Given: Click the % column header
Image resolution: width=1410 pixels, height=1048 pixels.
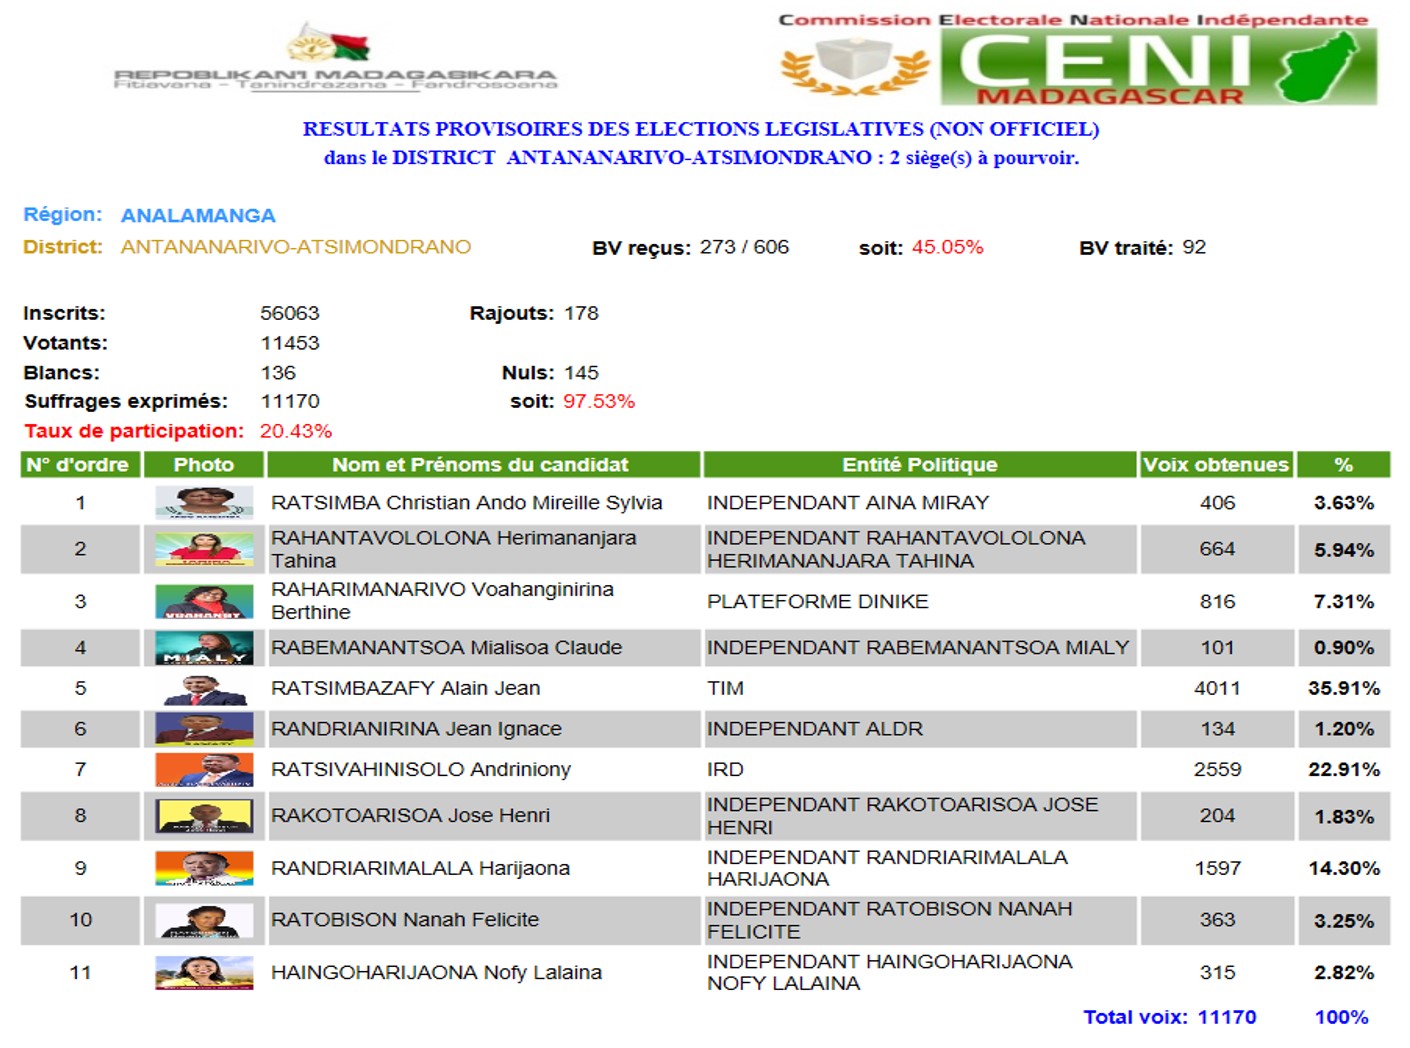Looking at the screenshot, I should click(x=1344, y=464).
